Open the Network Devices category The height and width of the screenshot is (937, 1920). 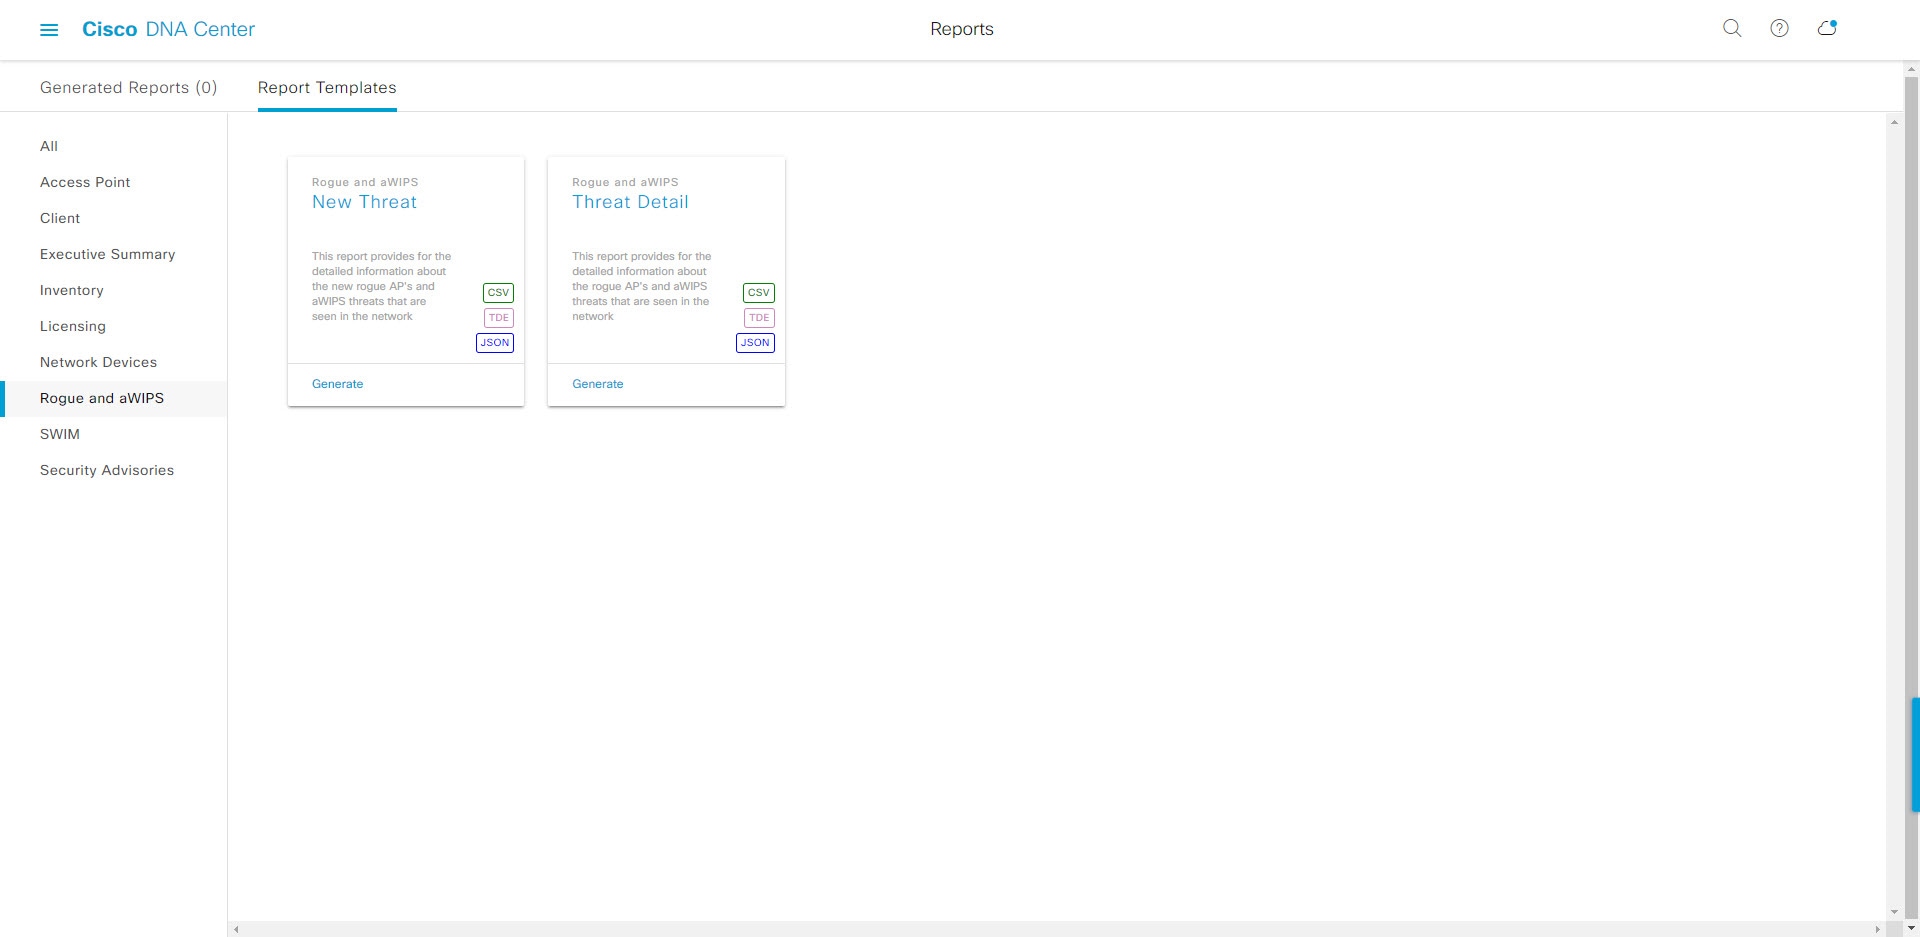point(98,362)
